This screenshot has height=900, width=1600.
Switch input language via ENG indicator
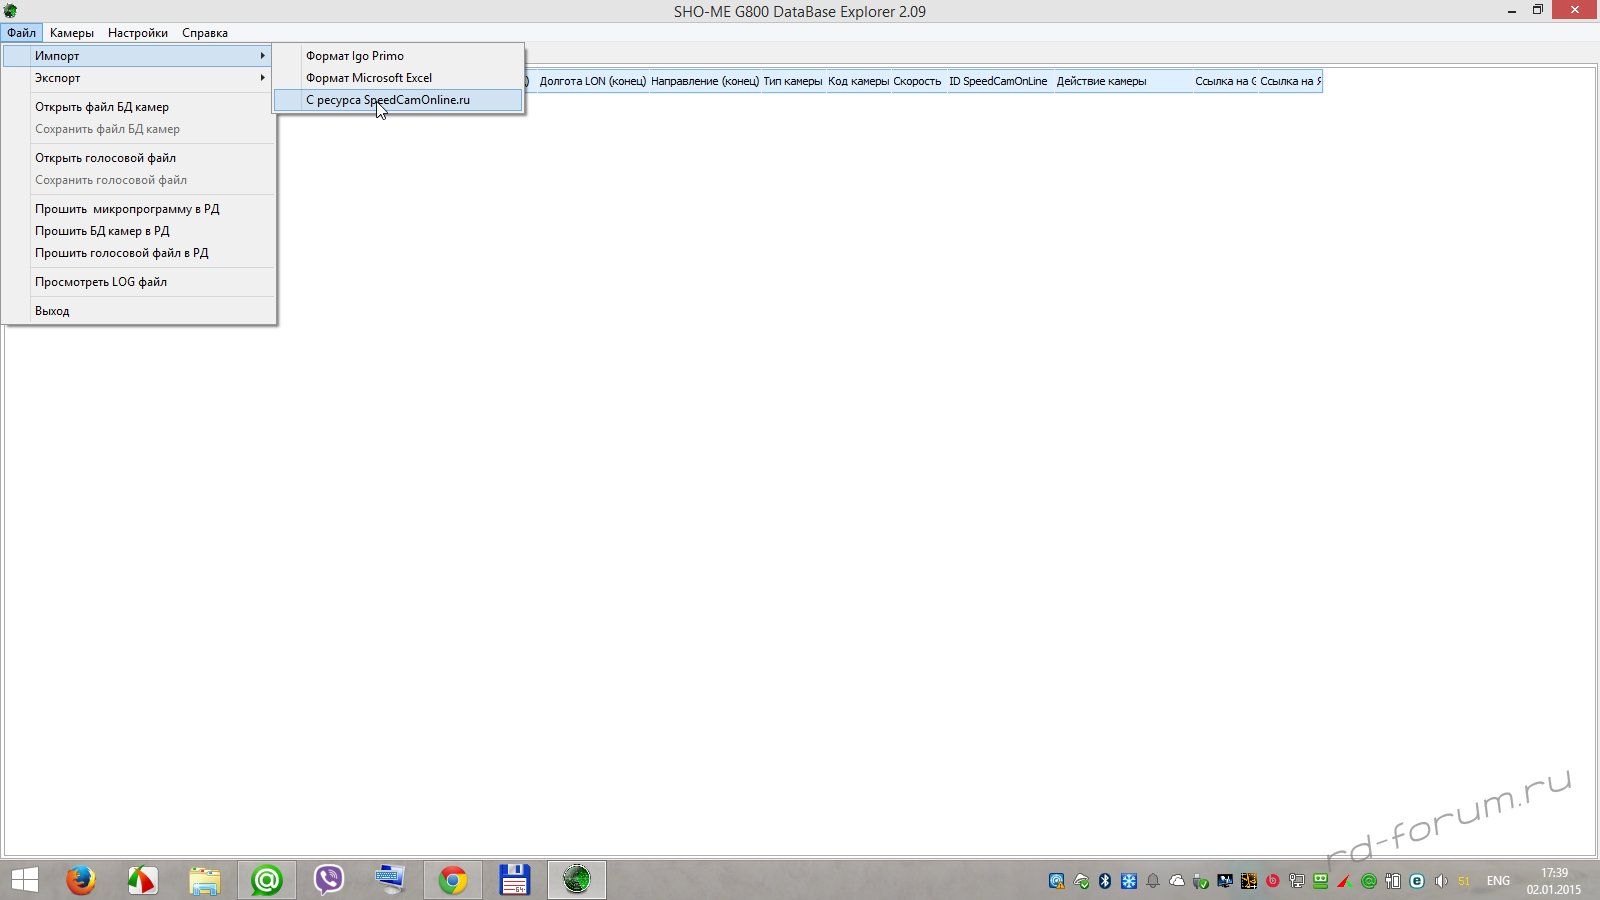(1498, 881)
